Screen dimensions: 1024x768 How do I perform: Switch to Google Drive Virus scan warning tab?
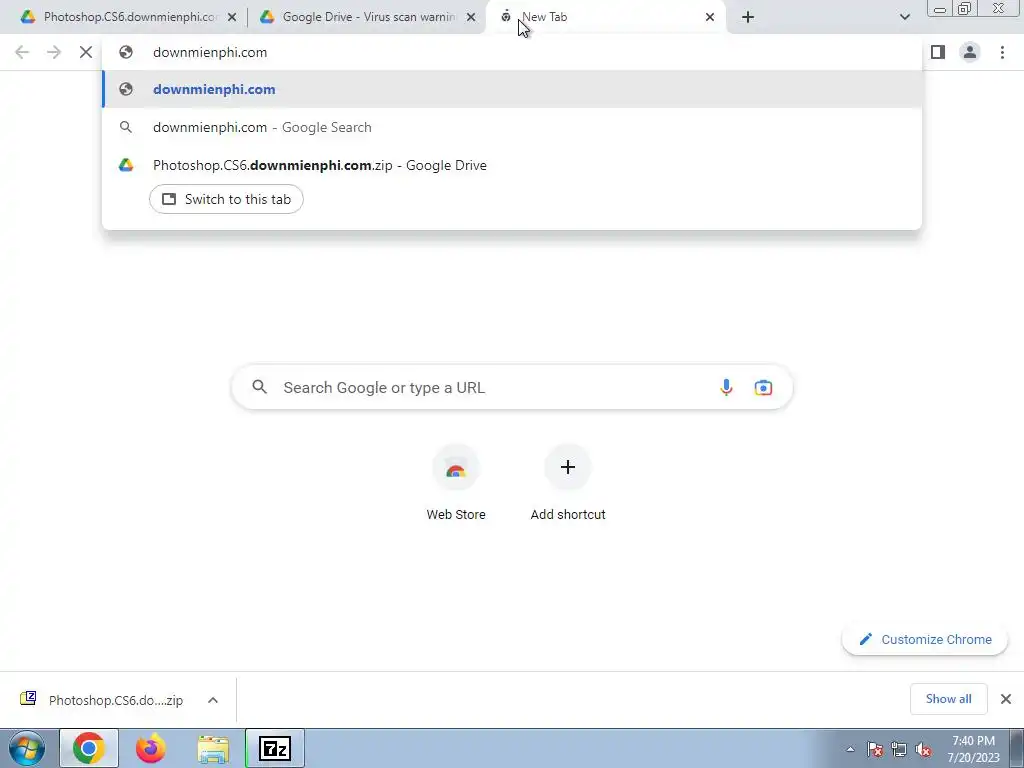[368, 18]
